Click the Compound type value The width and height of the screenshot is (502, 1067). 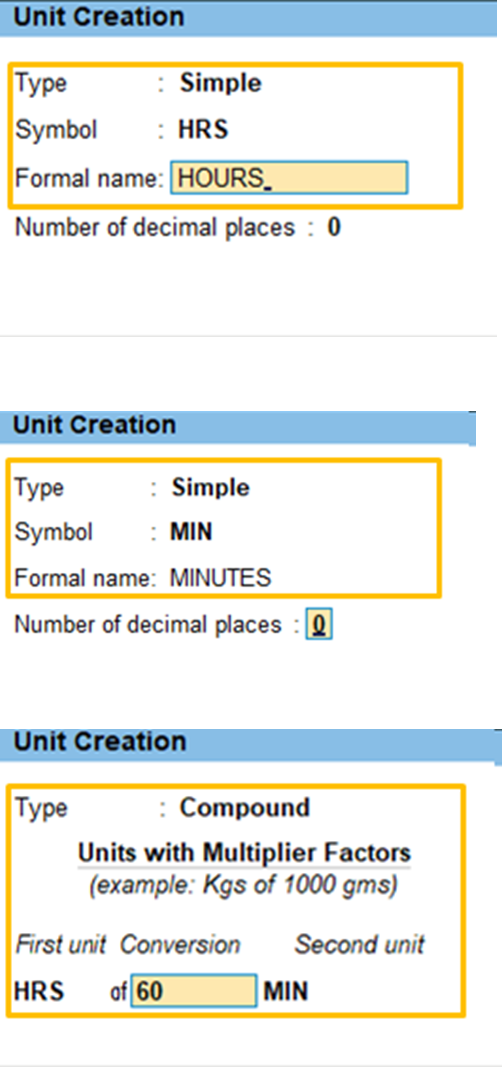(x=245, y=808)
